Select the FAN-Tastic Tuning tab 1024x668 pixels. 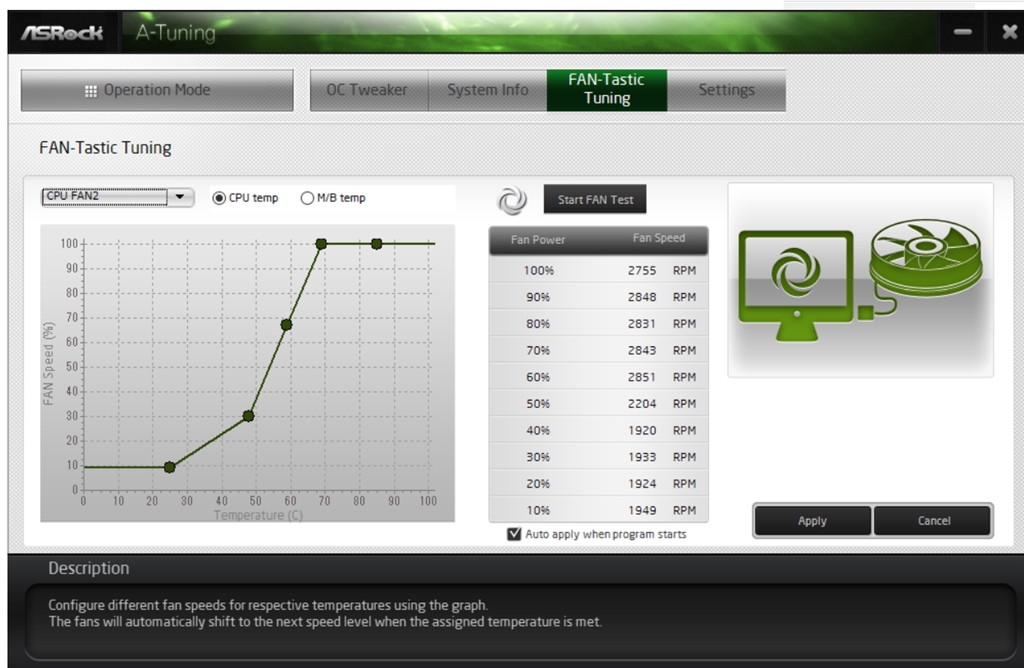coord(607,90)
